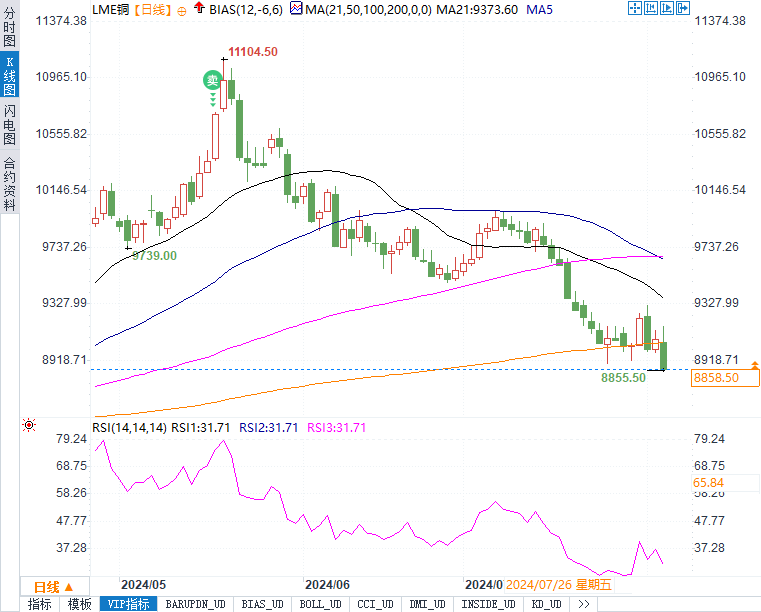Apply the BIAS_UD indicator
This screenshot has height=612, width=761.
click(262, 604)
